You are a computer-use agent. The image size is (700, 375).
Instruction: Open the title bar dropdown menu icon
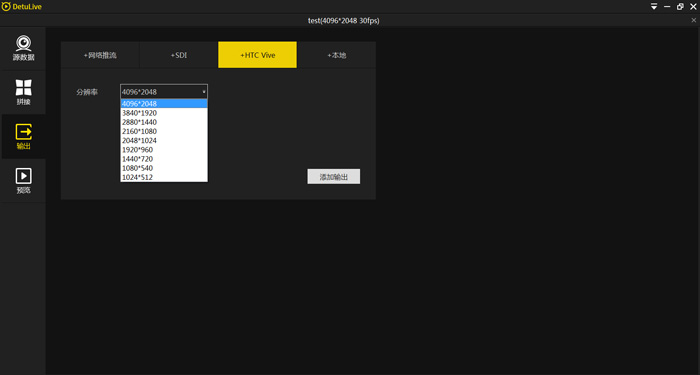tap(654, 7)
